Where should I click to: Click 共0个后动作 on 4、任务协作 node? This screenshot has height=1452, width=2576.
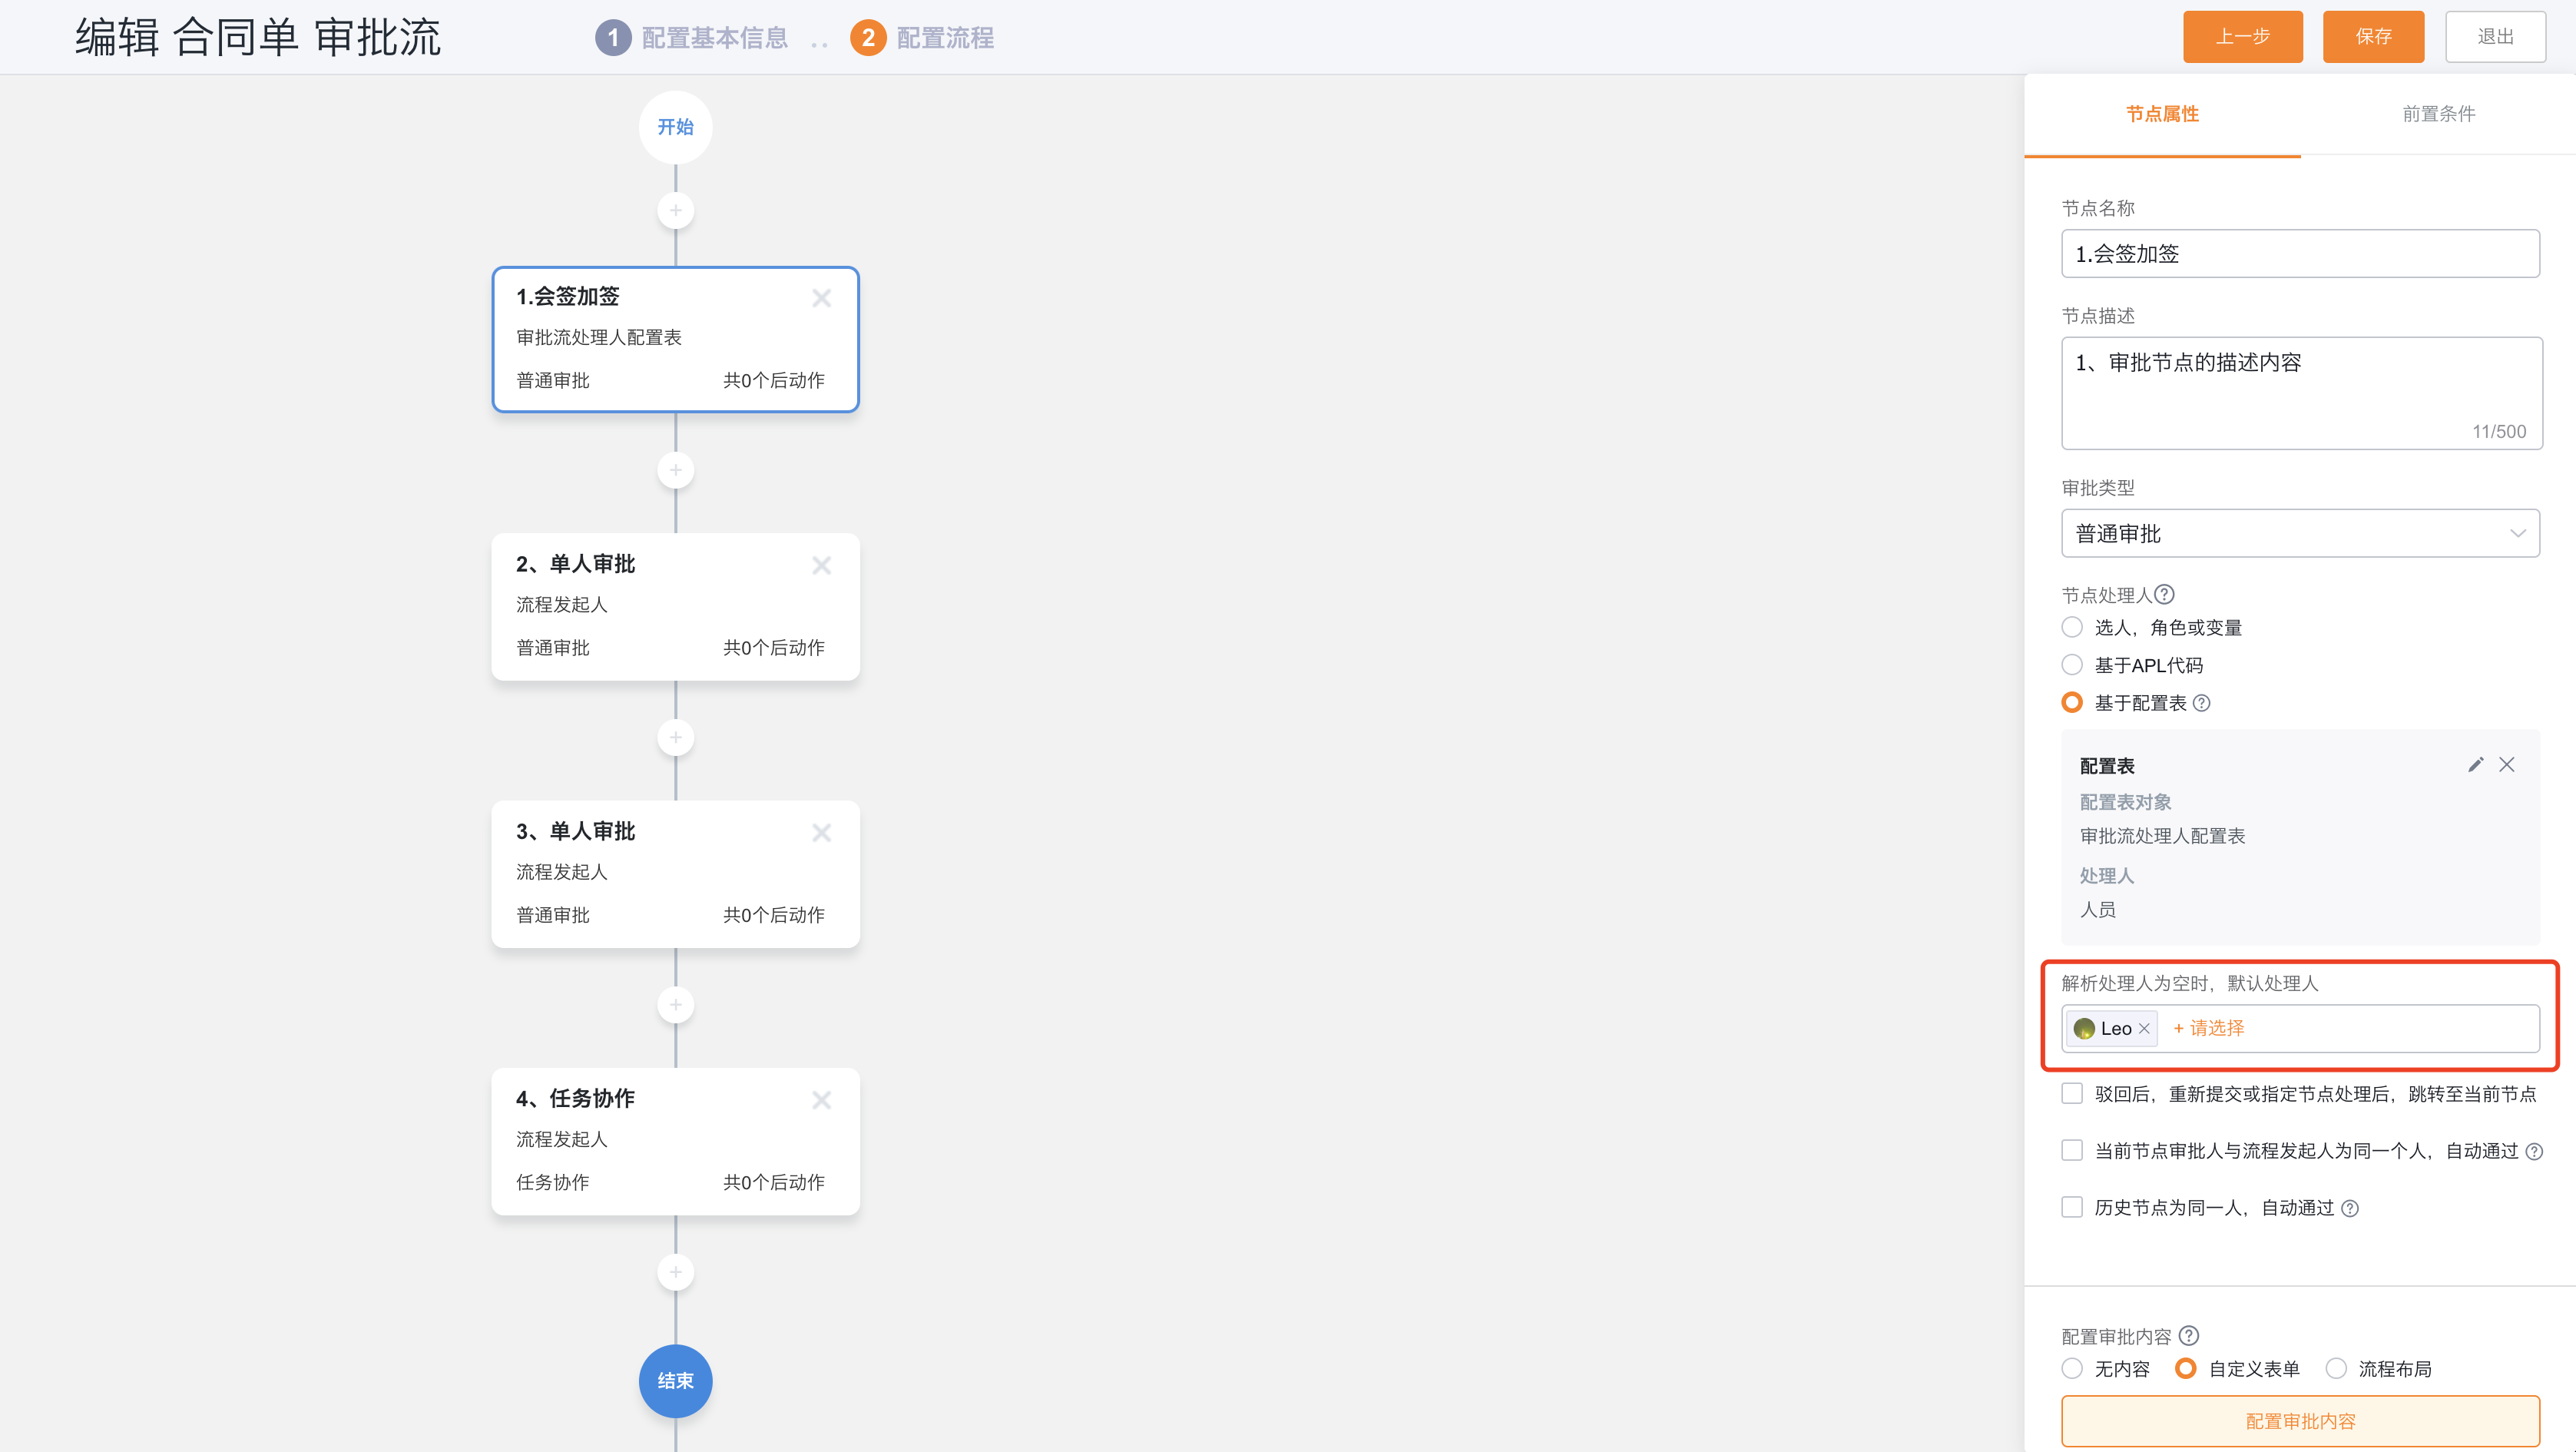pyautogui.click(x=773, y=1182)
